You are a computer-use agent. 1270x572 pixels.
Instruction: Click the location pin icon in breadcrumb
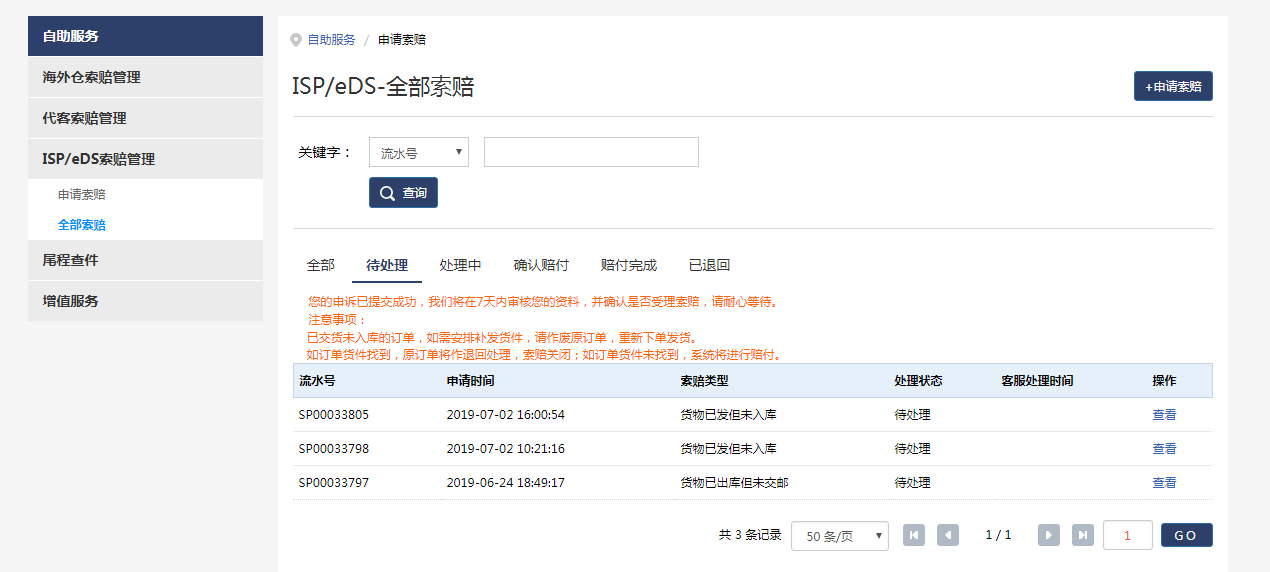coord(296,40)
